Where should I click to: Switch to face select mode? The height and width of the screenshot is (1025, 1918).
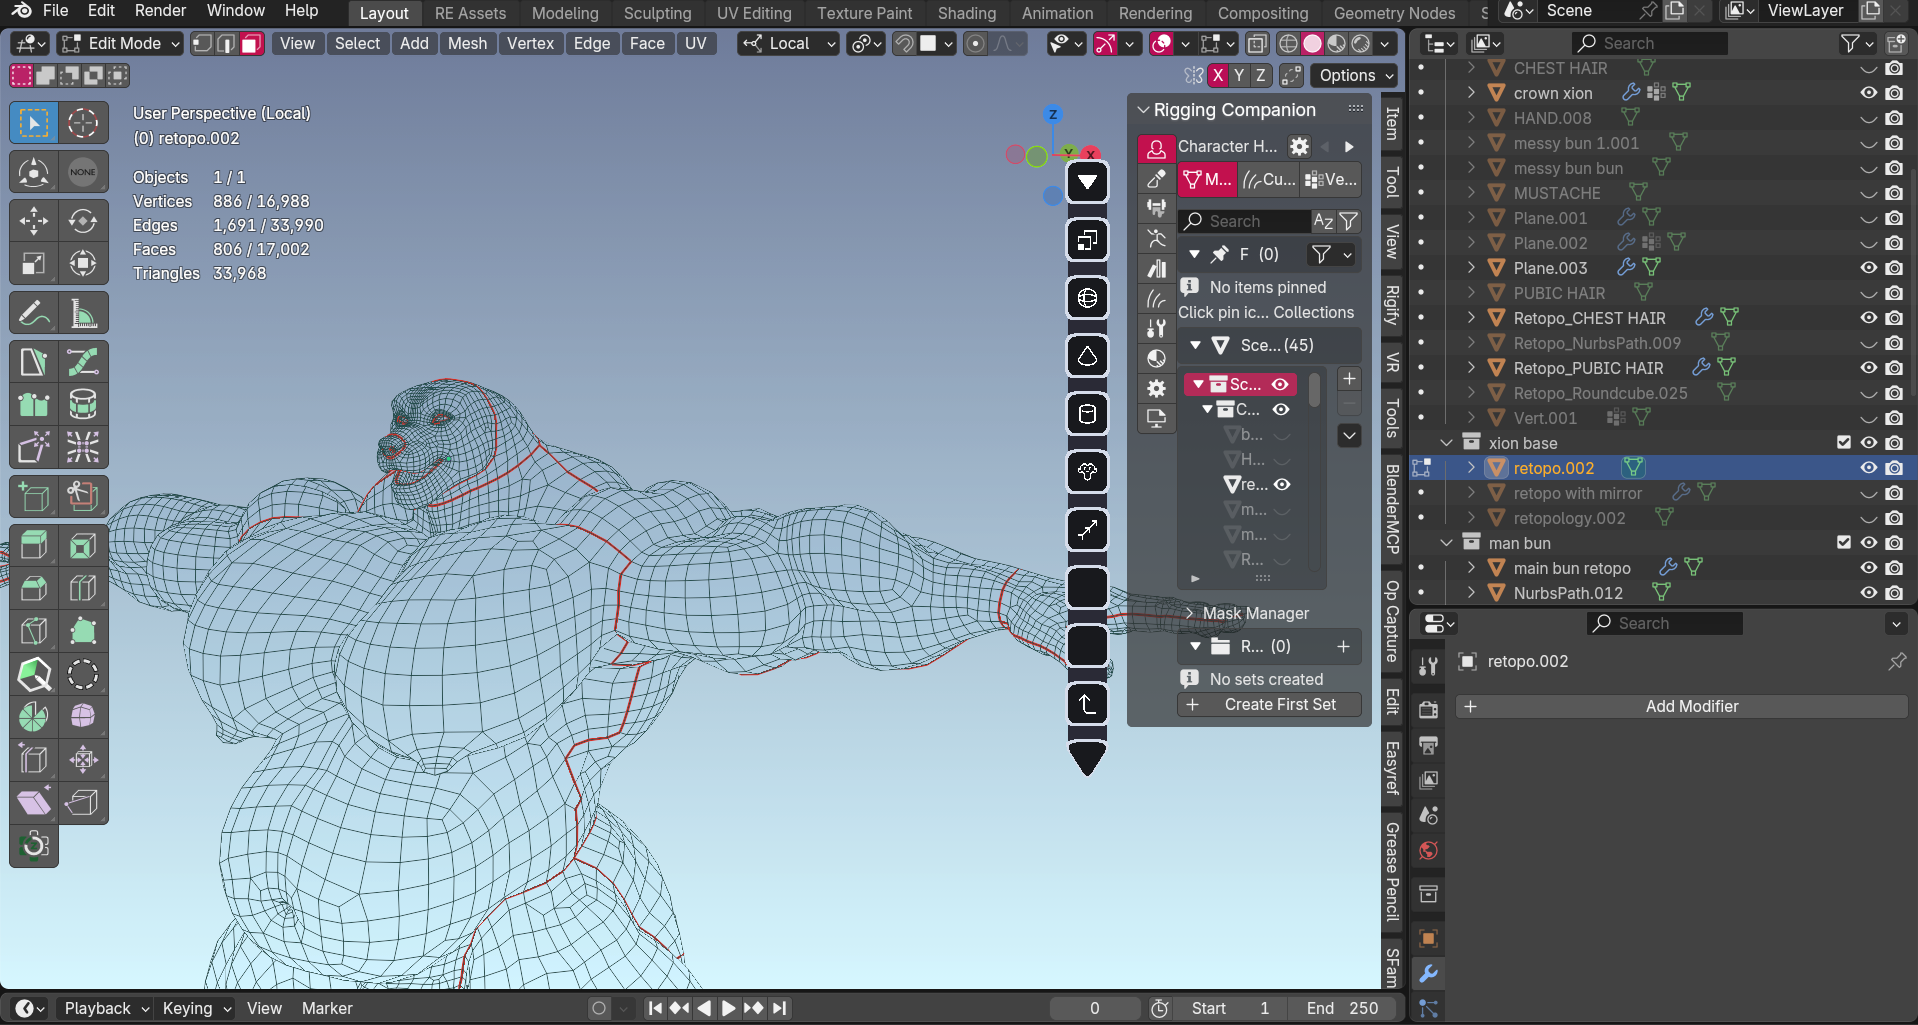(x=251, y=44)
